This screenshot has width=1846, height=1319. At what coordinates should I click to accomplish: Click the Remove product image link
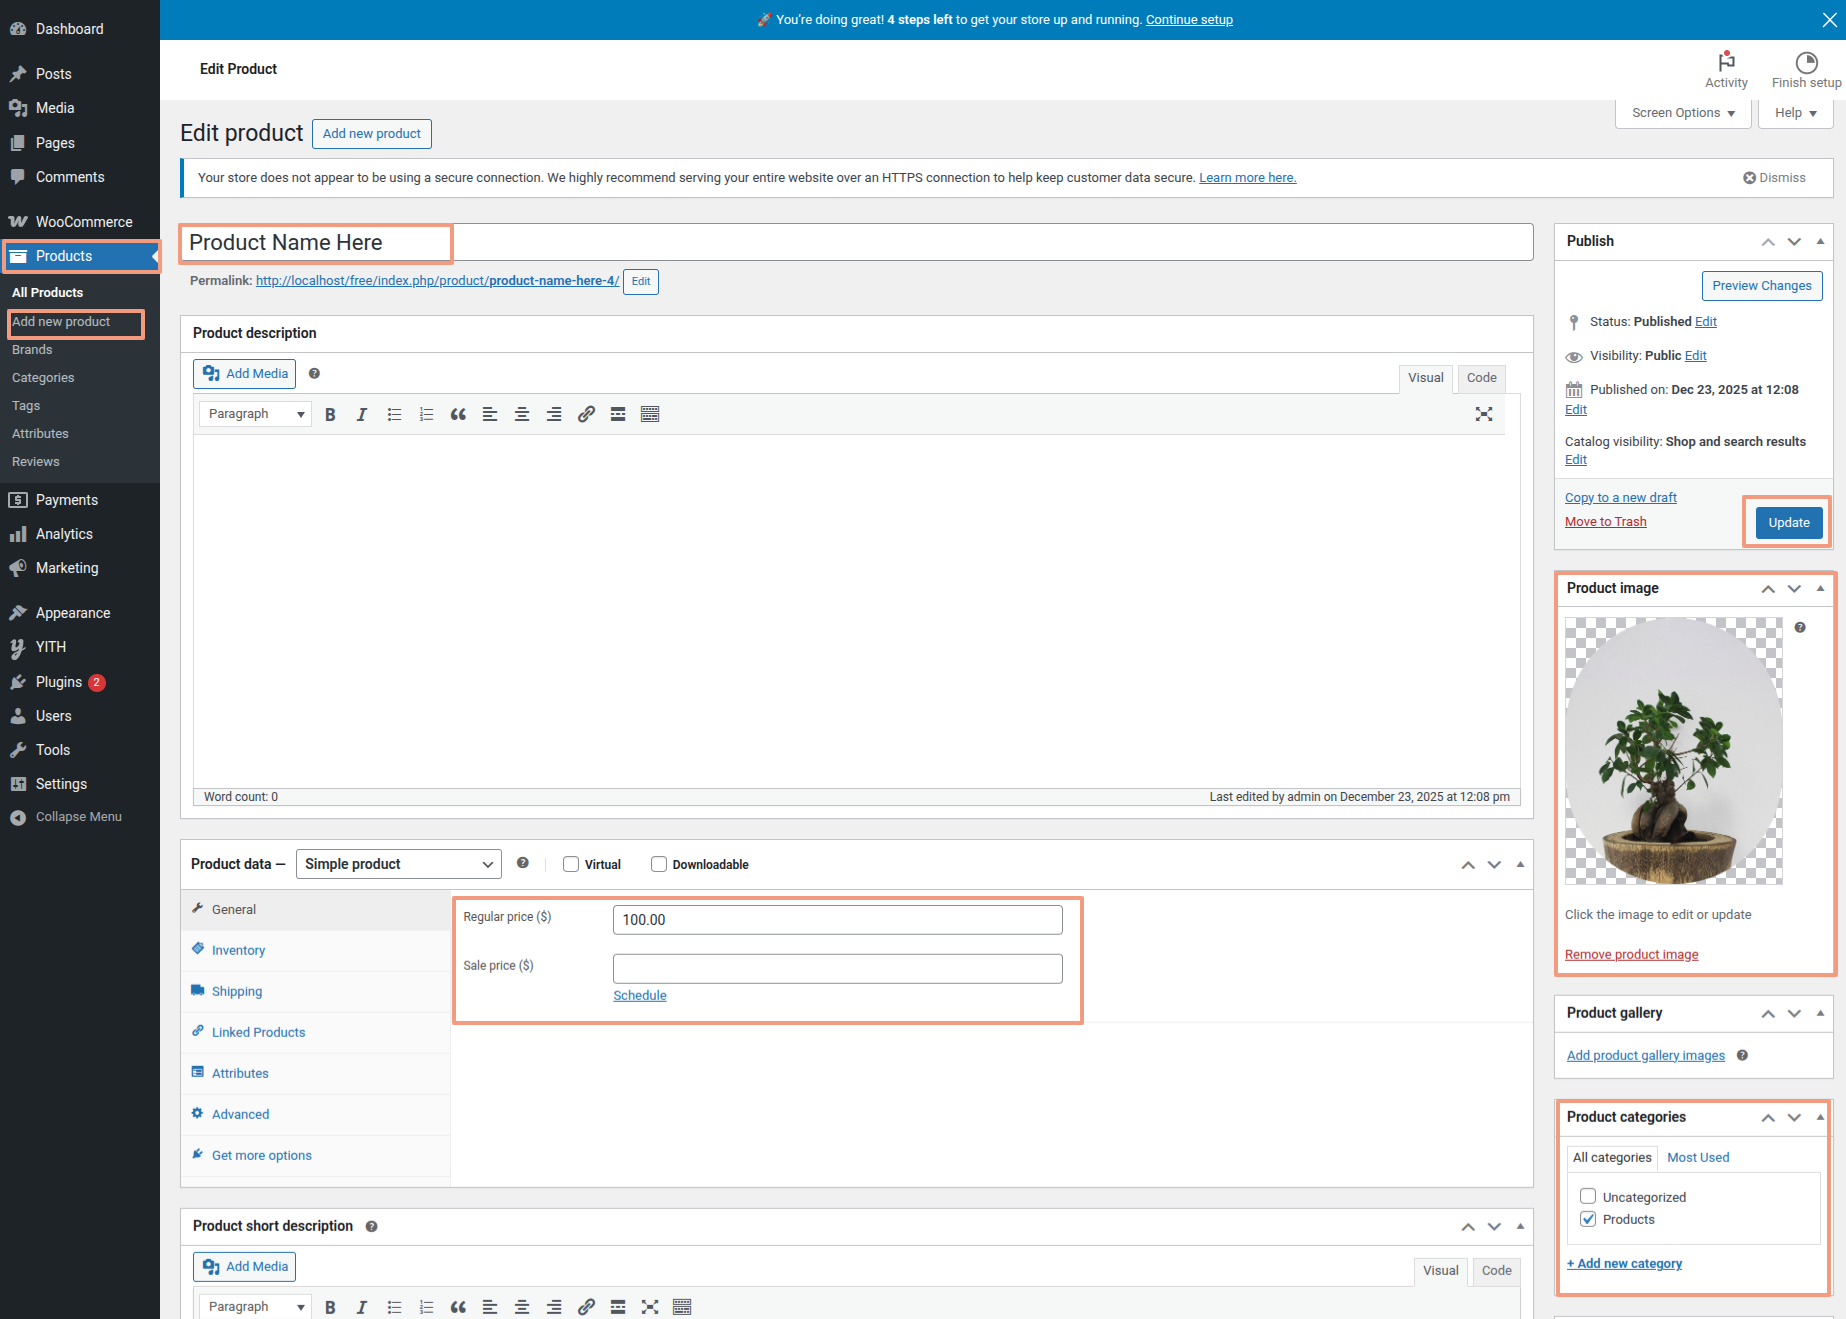(x=1631, y=954)
